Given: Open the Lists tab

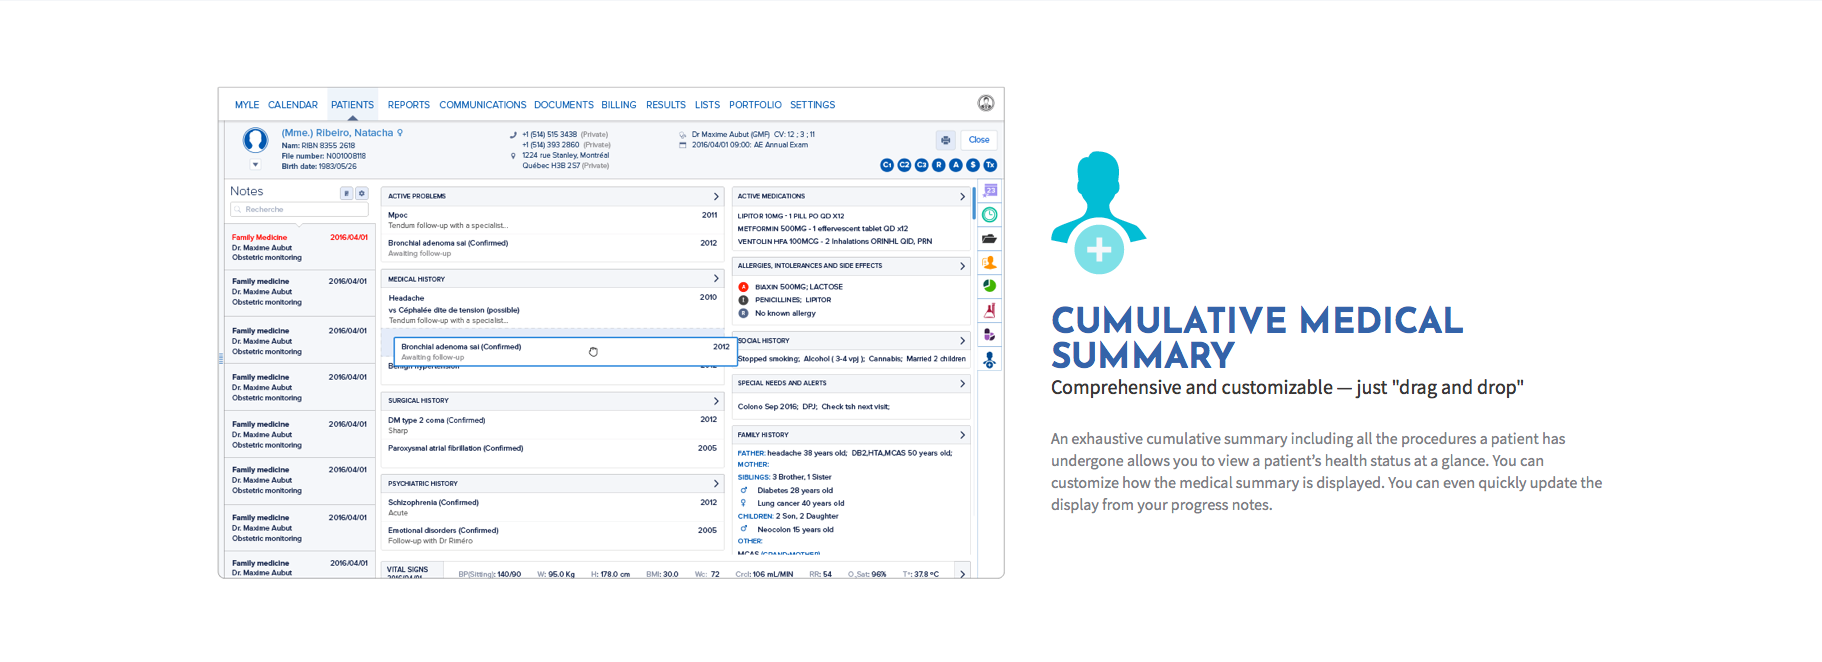Looking at the screenshot, I should pyautogui.click(x=707, y=105).
